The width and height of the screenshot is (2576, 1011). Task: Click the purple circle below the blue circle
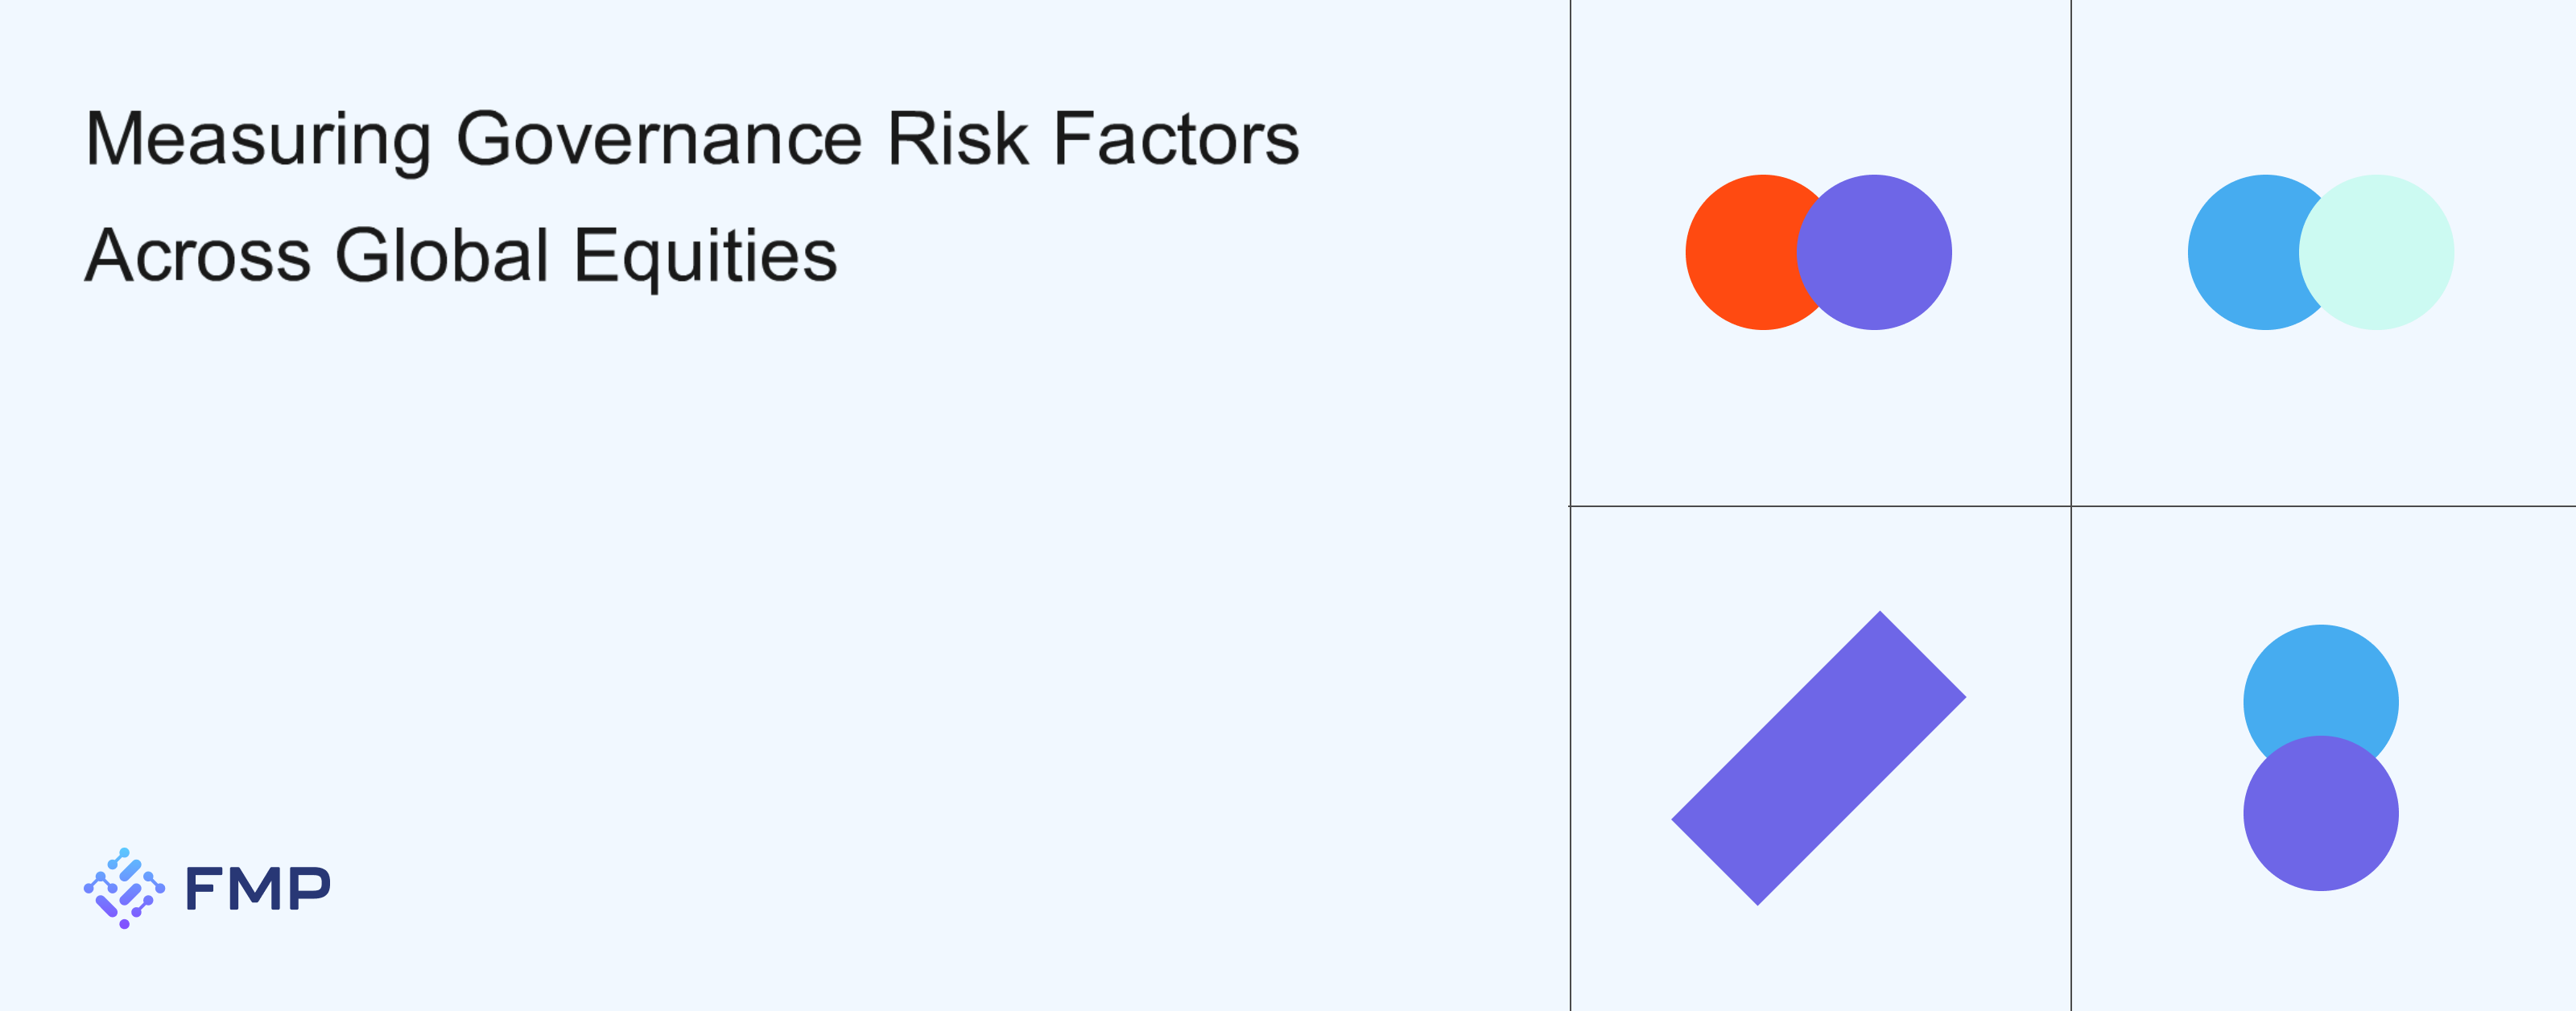[x=2320, y=814]
